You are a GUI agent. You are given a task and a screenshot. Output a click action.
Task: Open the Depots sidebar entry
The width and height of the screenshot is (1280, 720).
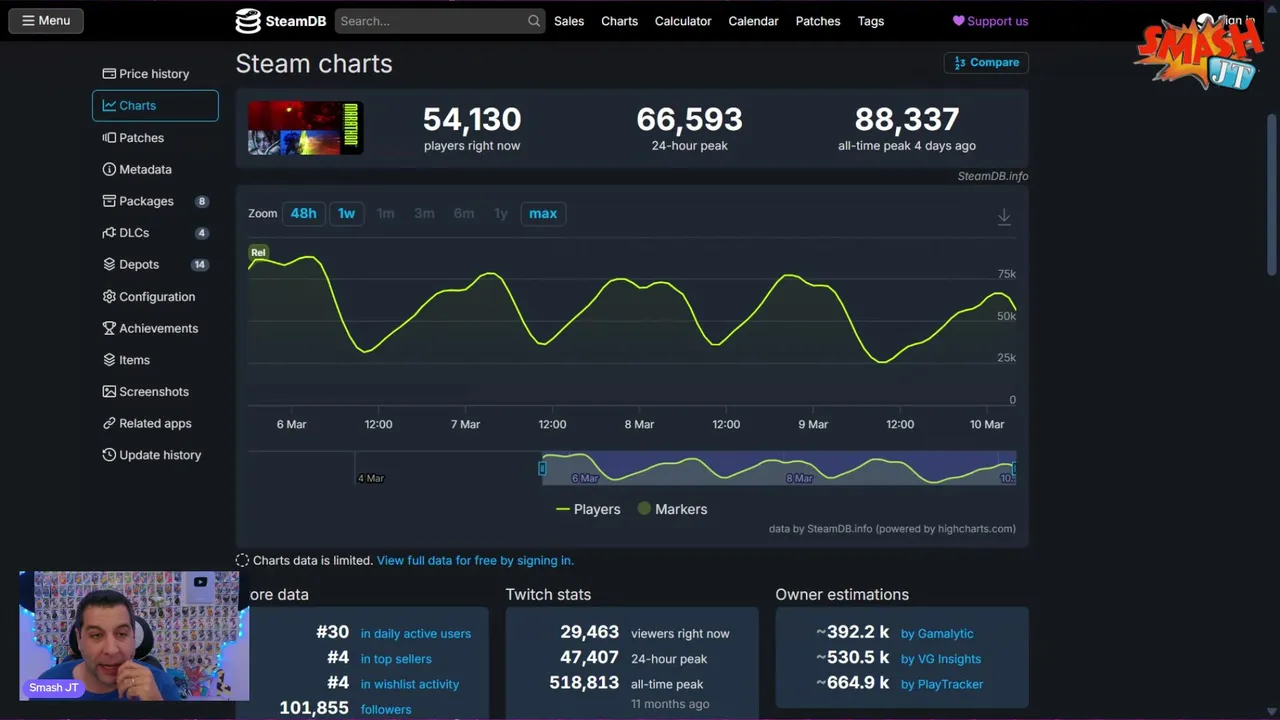pos(155,264)
